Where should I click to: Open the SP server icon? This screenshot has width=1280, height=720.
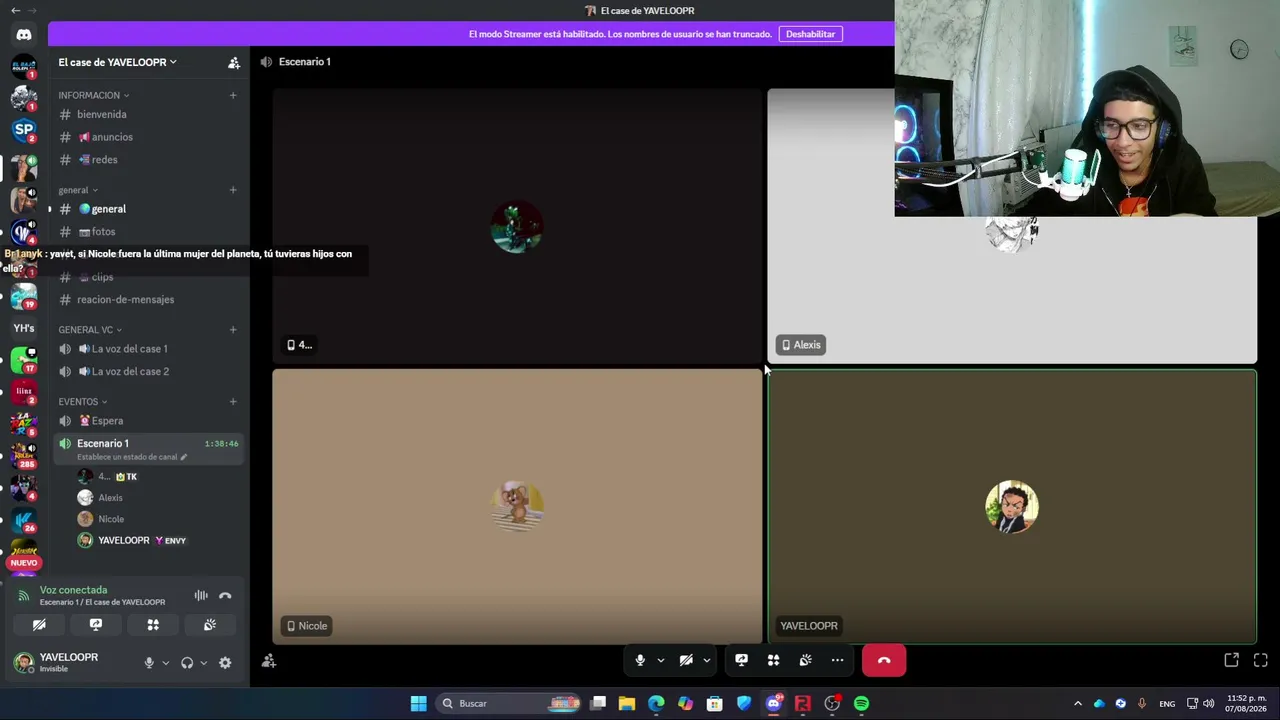(24, 129)
